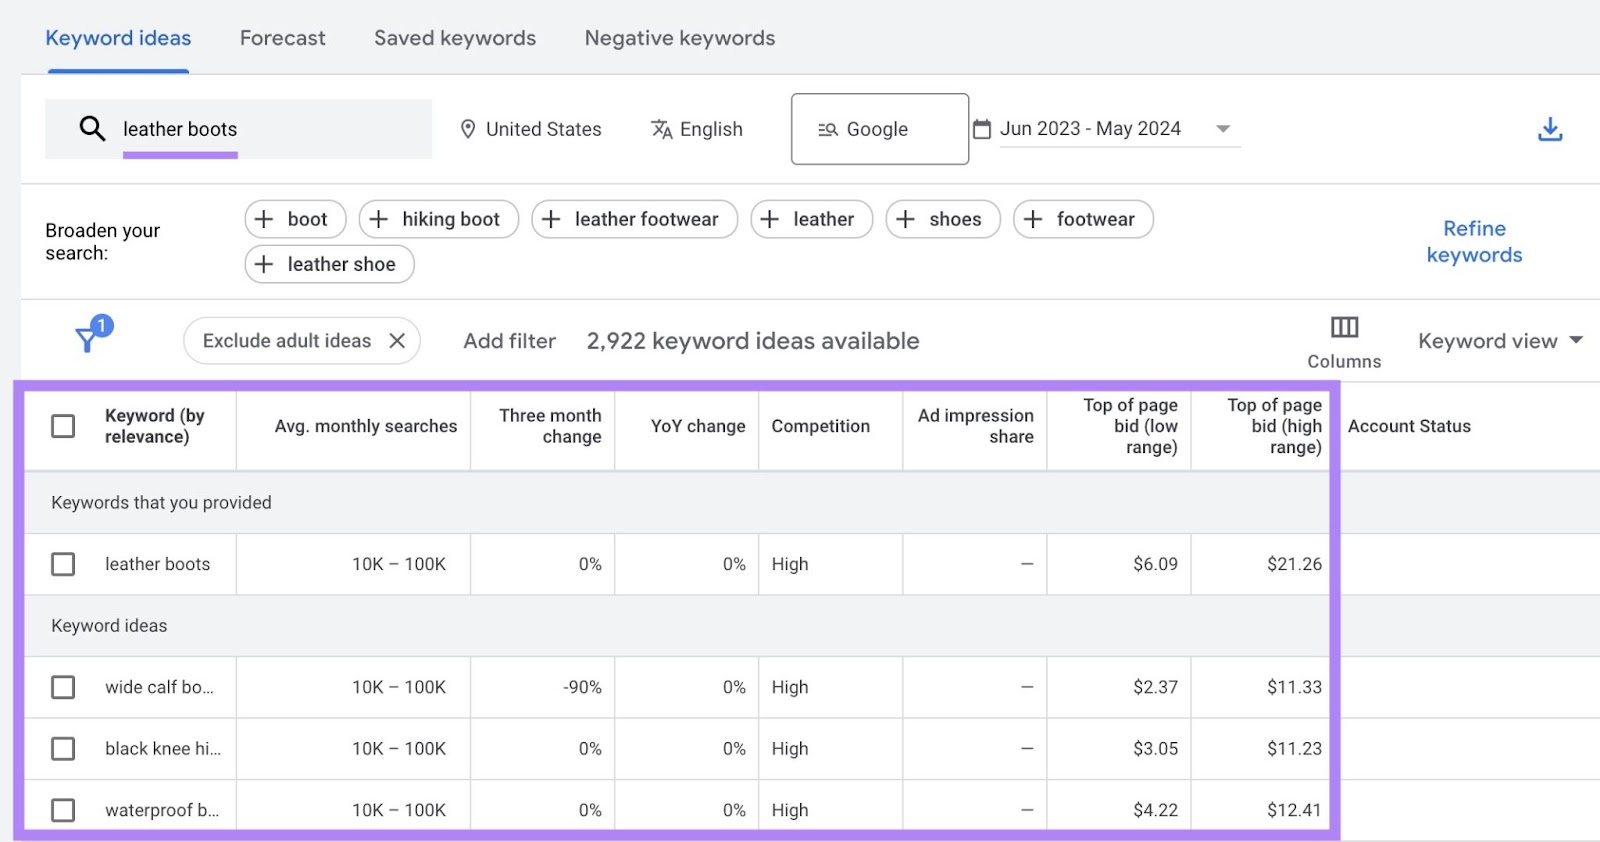The image size is (1600, 842).
Task: Add 'footwear' suggestion chip
Action: 1084,219
